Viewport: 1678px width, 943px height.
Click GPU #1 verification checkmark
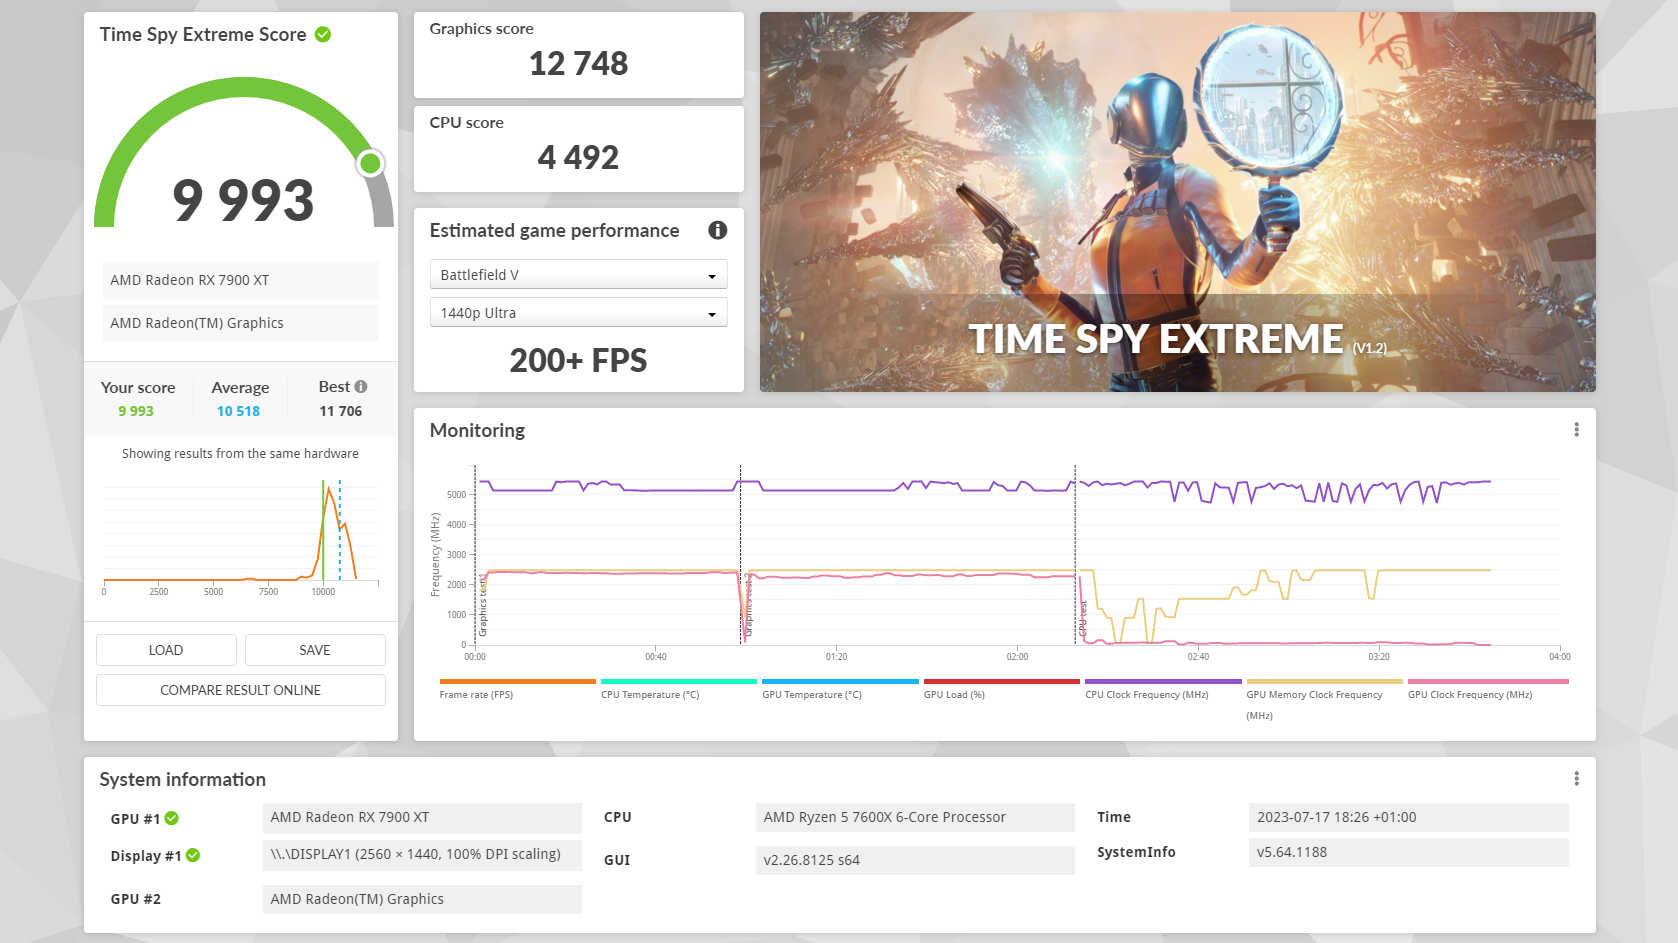(172, 817)
